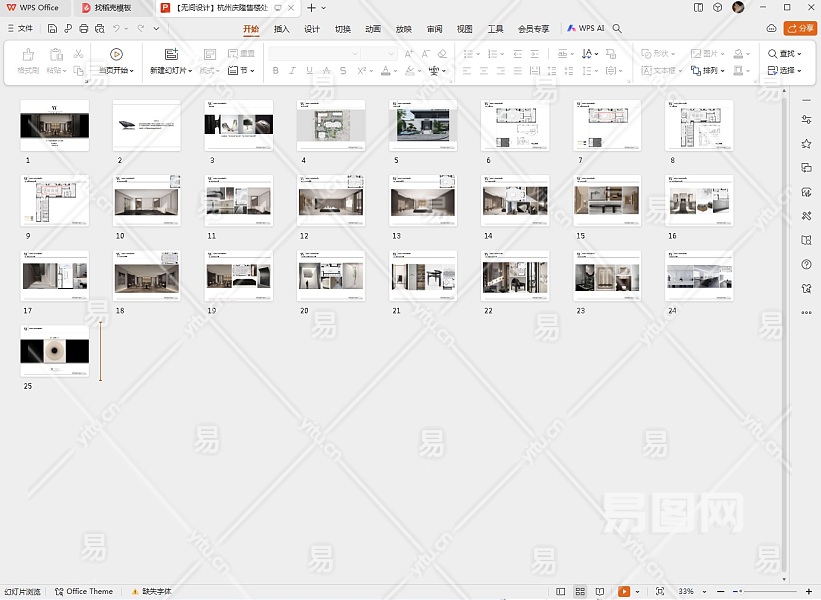Click the New Slide icon
Image resolution: width=821 pixels, height=600 pixels.
[x=171, y=54]
